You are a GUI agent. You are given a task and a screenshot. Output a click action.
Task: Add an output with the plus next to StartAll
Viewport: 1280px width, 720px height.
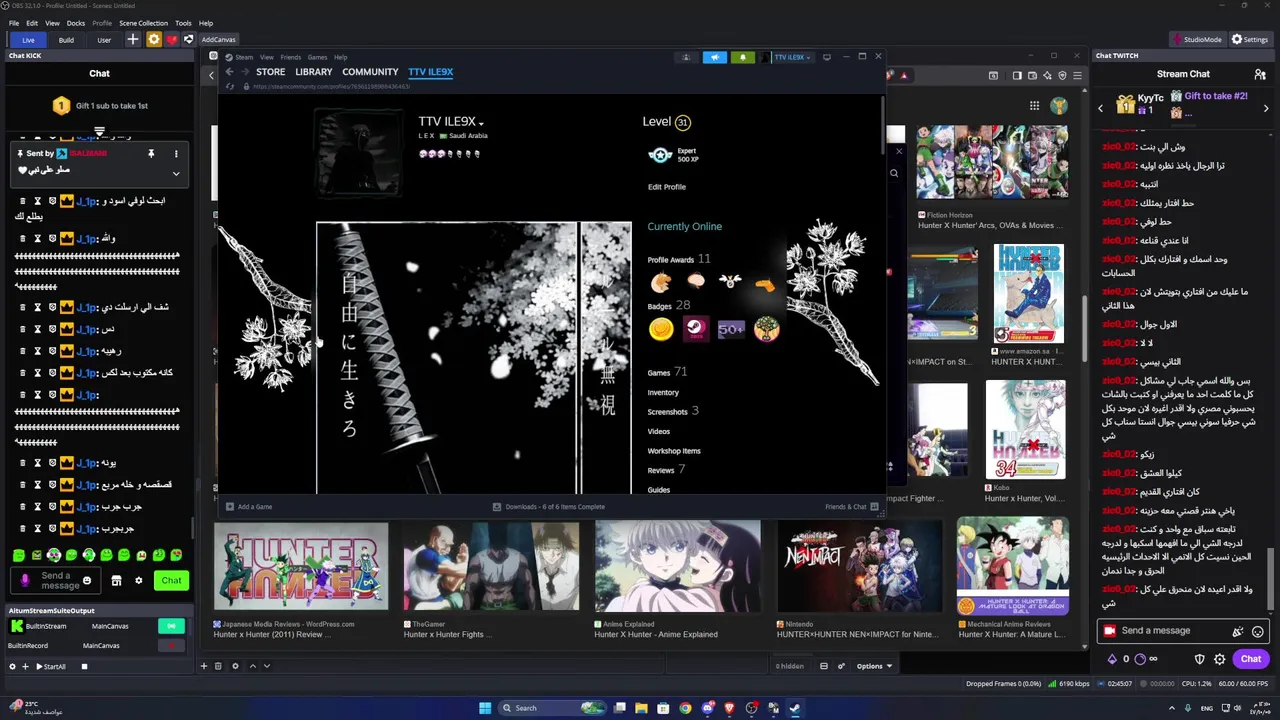[26, 666]
